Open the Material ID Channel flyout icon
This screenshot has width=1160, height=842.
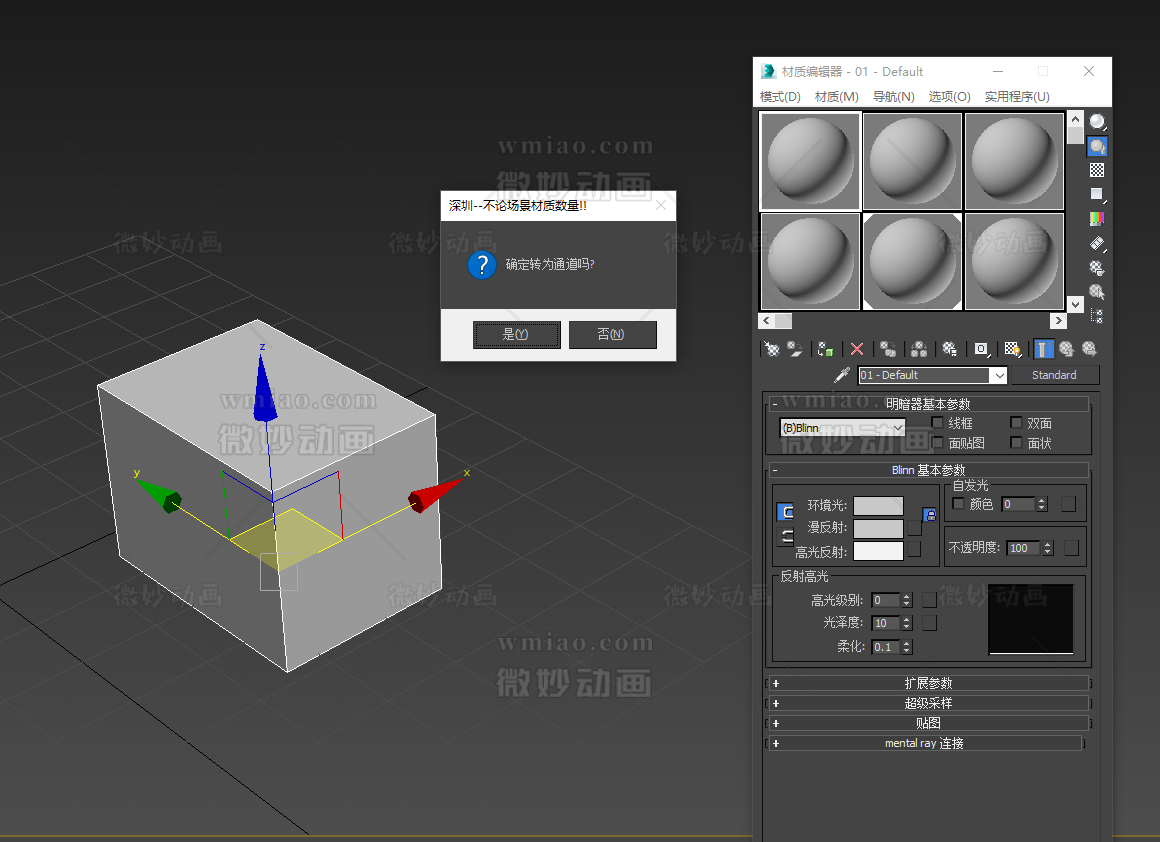[x=981, y=348]
